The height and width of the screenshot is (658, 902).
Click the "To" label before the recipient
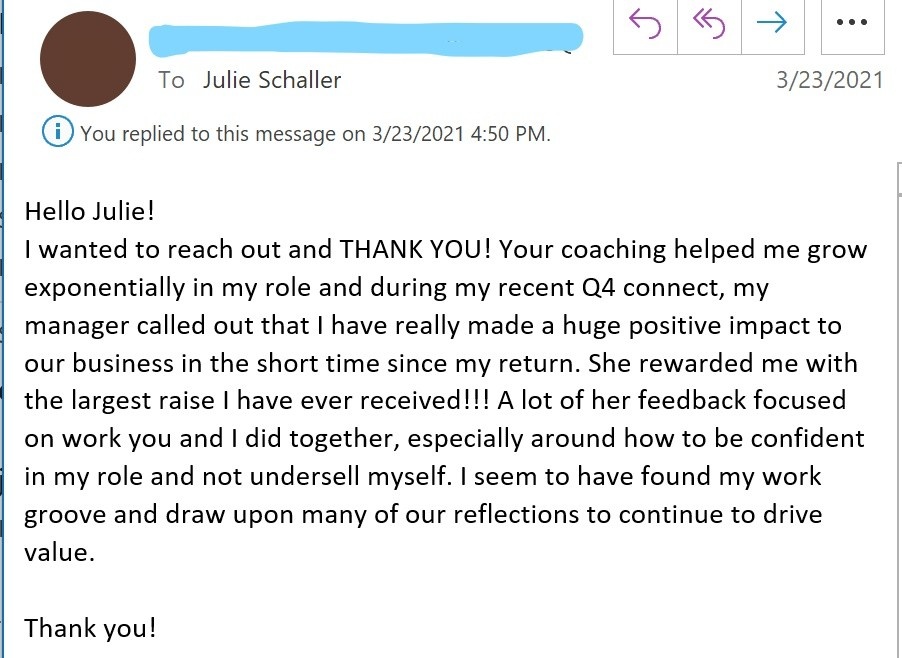pyautogui.click(x=171, y=80)
